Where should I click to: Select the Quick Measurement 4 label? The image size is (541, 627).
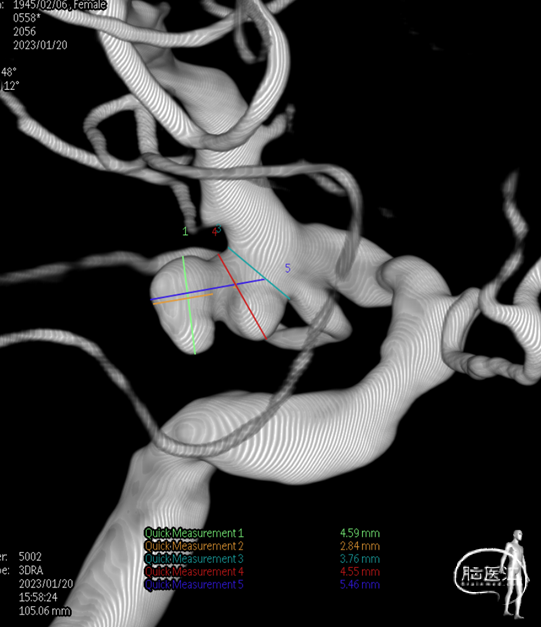[194, 571]
